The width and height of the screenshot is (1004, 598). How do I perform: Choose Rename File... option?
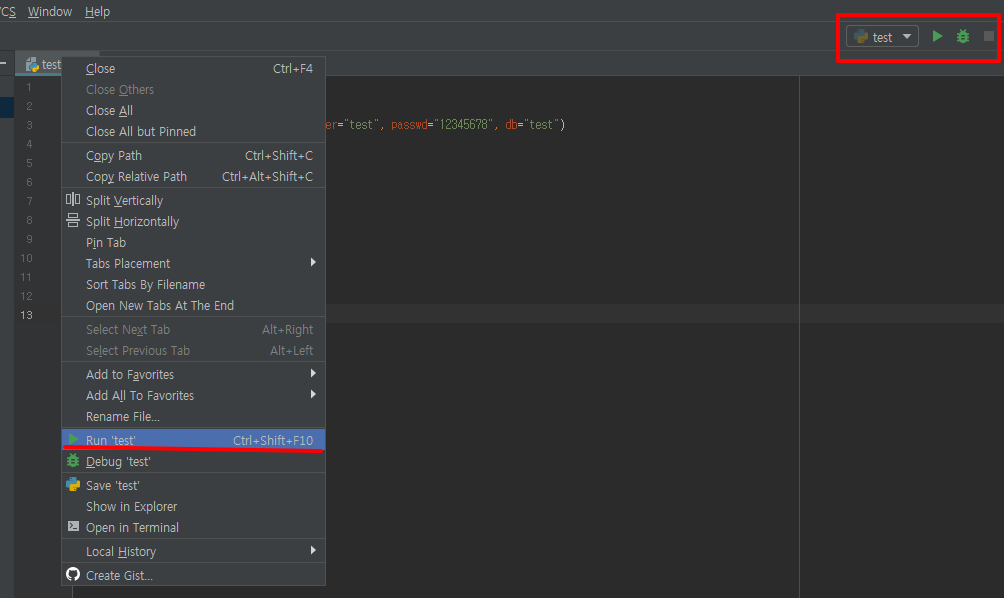(x=193, y=416)
